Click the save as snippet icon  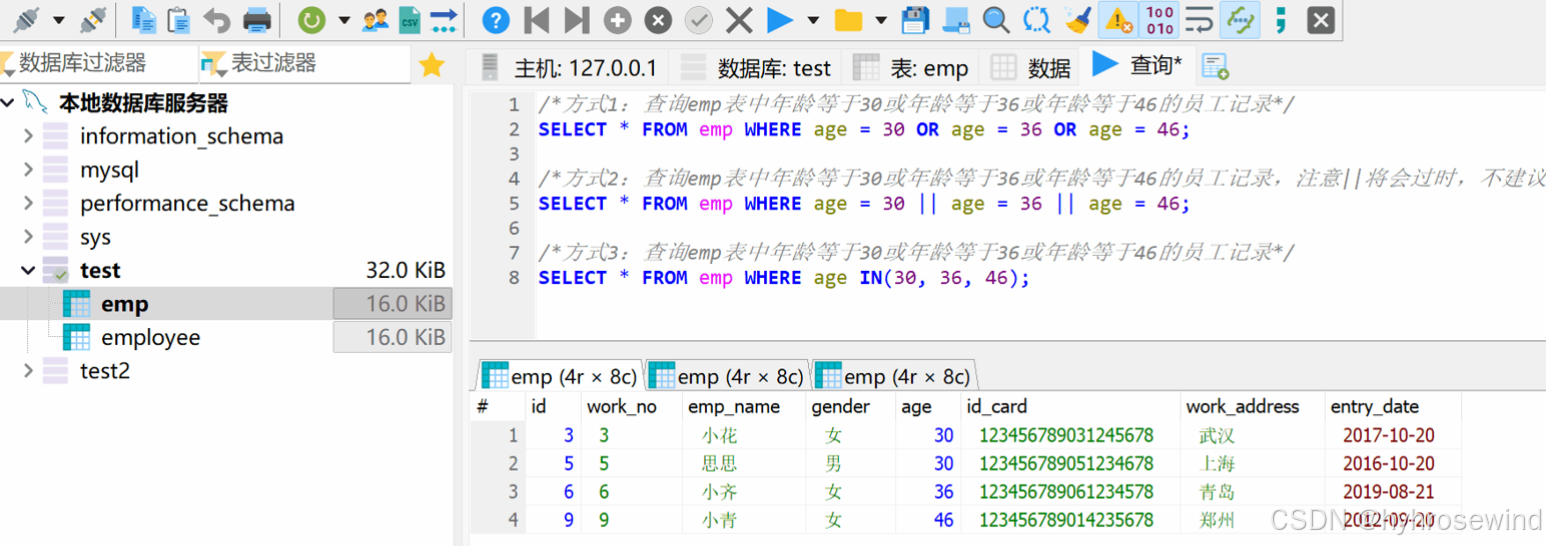pyautogui.click(x=956, y=19)
